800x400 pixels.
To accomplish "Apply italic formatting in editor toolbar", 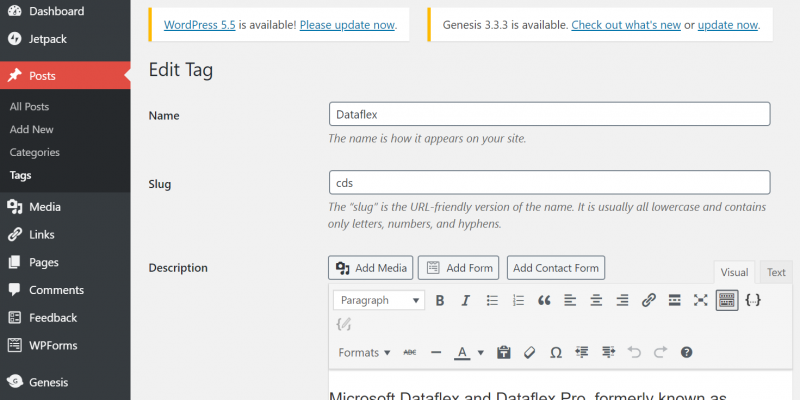I will (465, 301).
